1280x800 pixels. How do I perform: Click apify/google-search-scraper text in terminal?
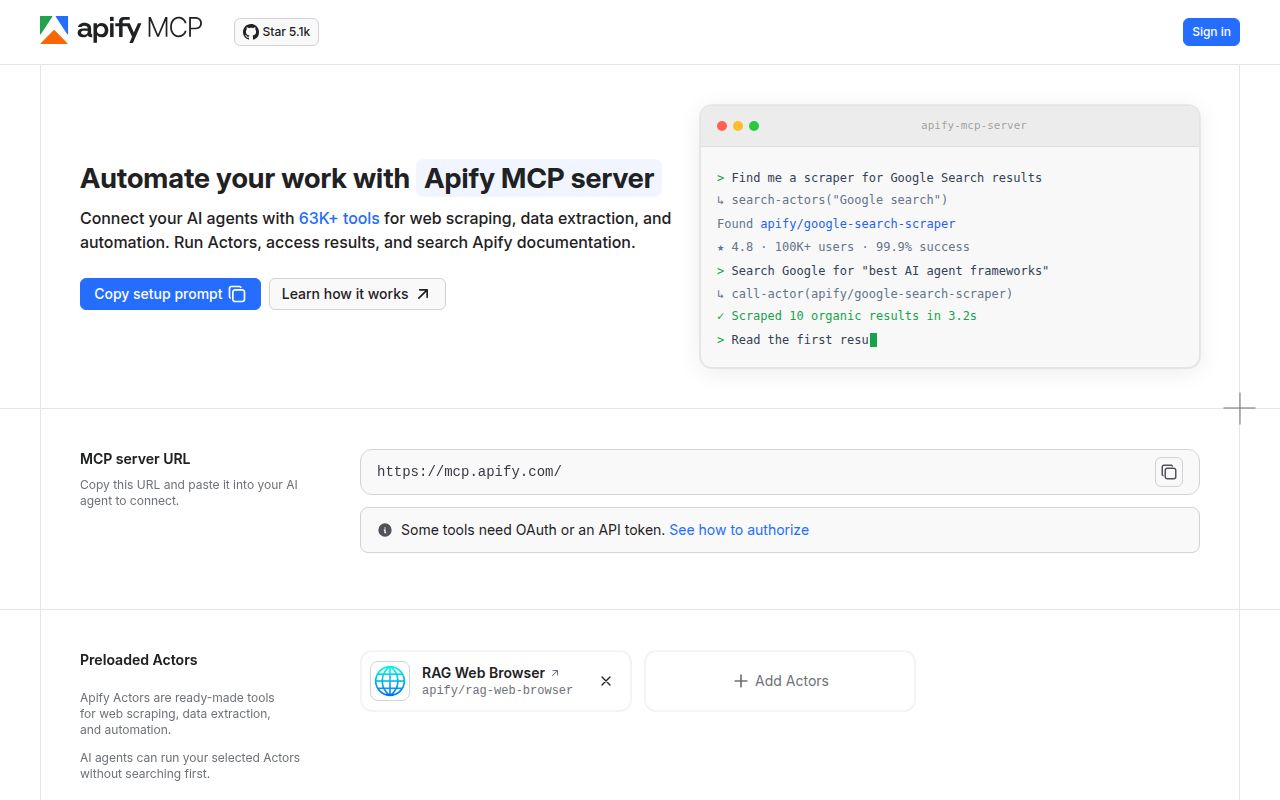[858, 224]
